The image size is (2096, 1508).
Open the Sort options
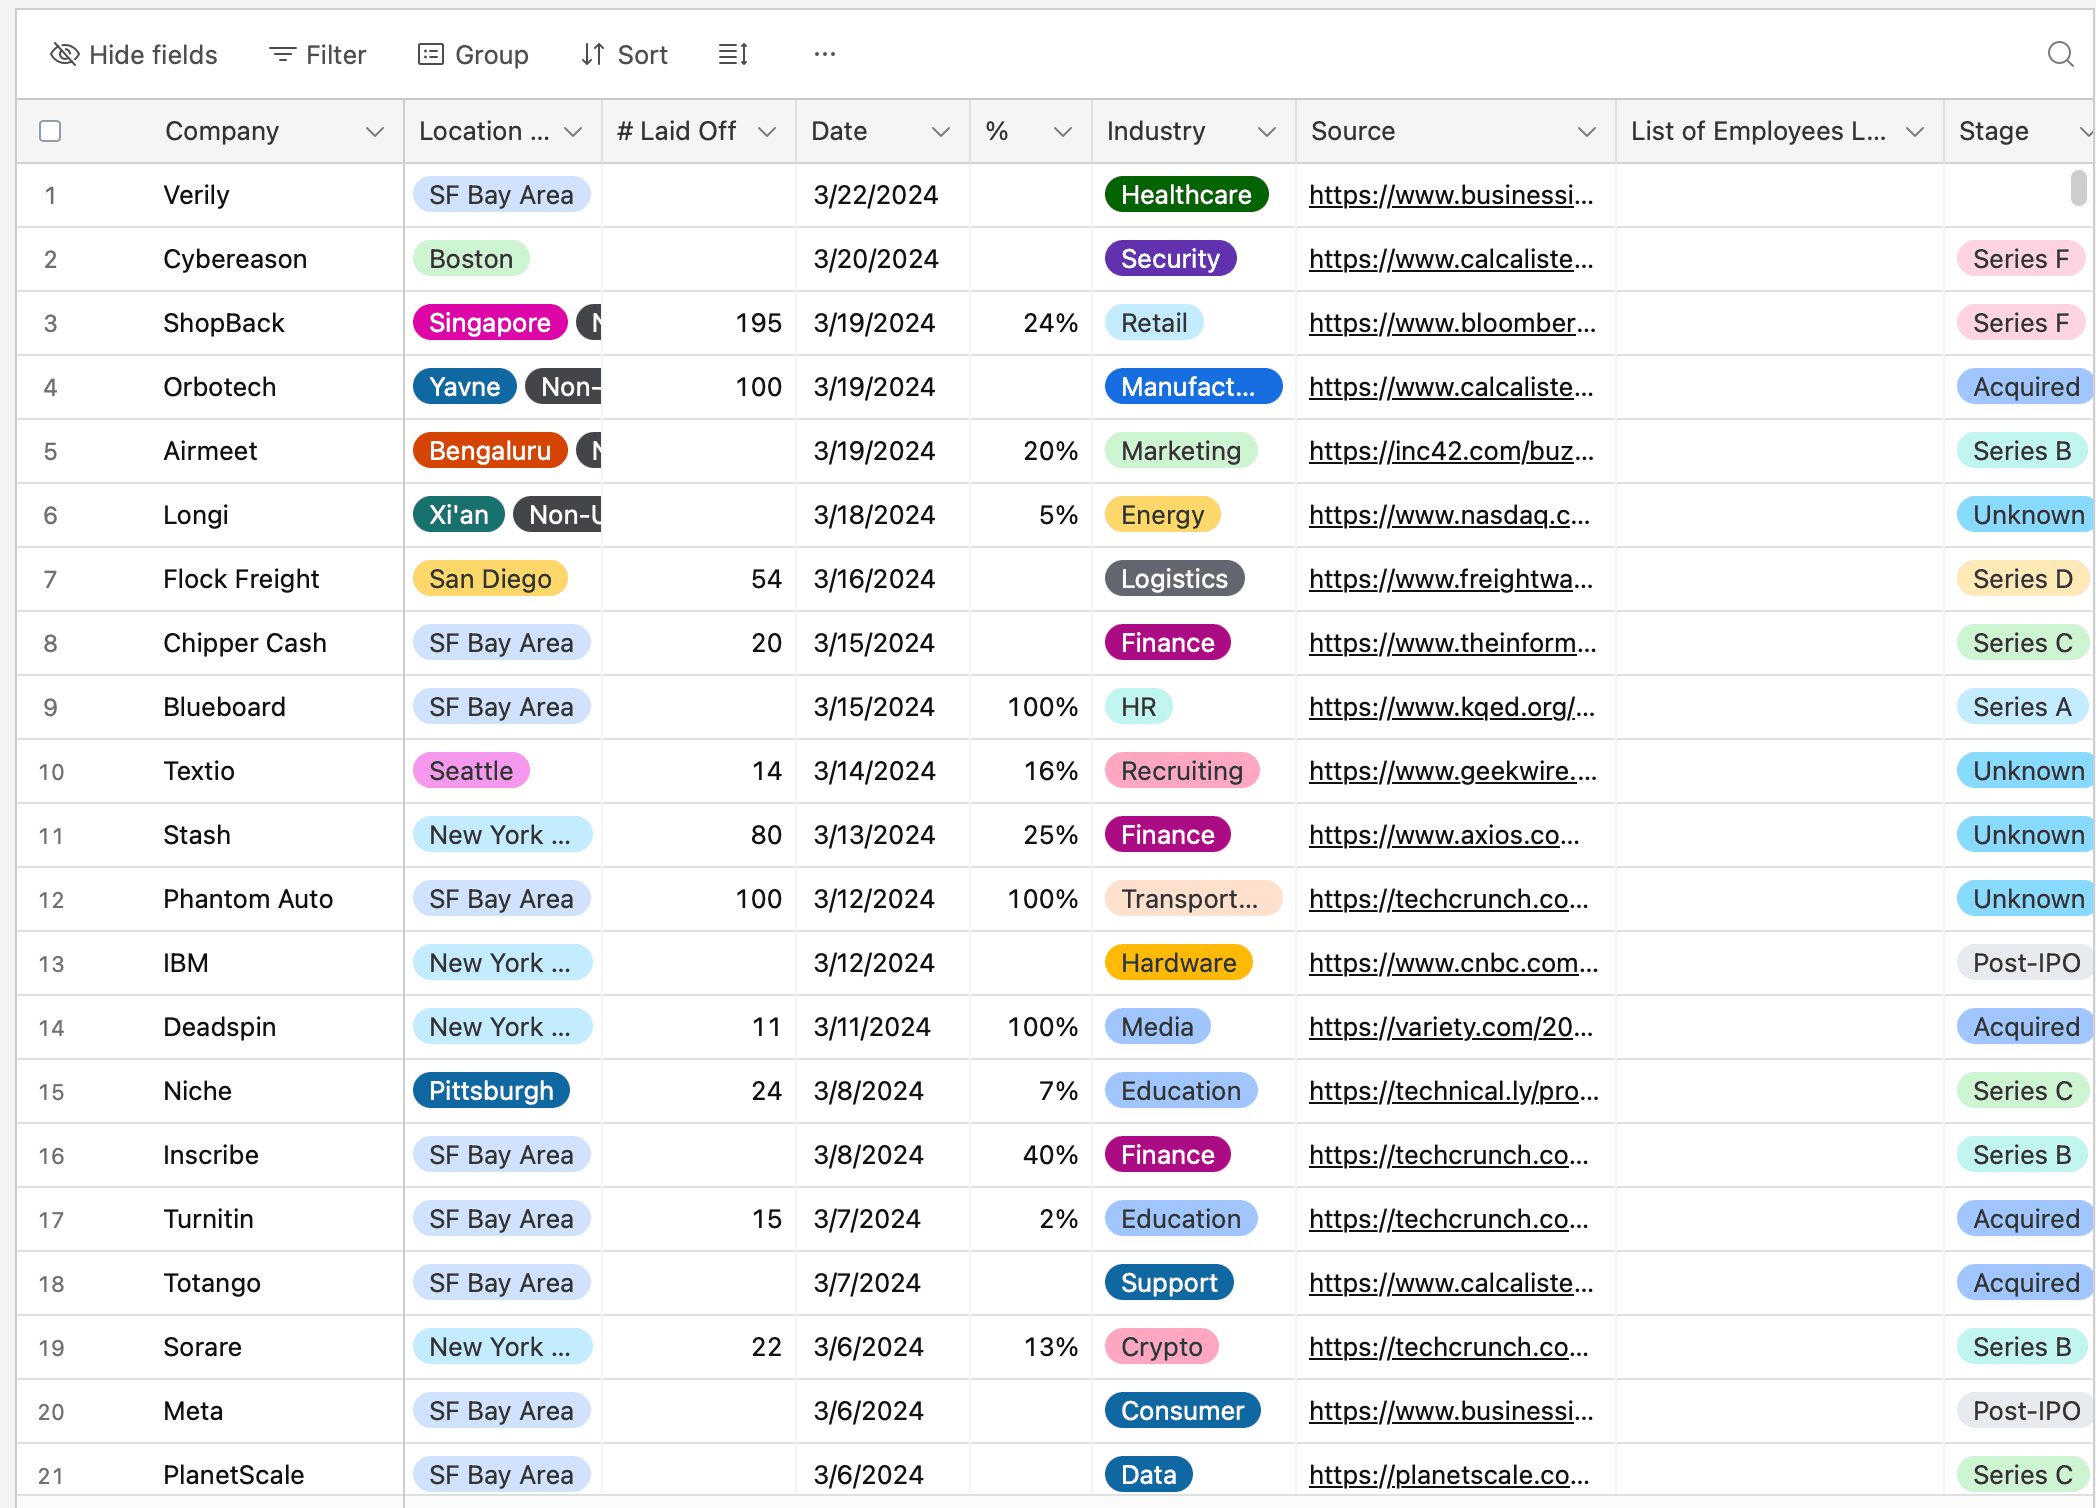tap(624, 54)
